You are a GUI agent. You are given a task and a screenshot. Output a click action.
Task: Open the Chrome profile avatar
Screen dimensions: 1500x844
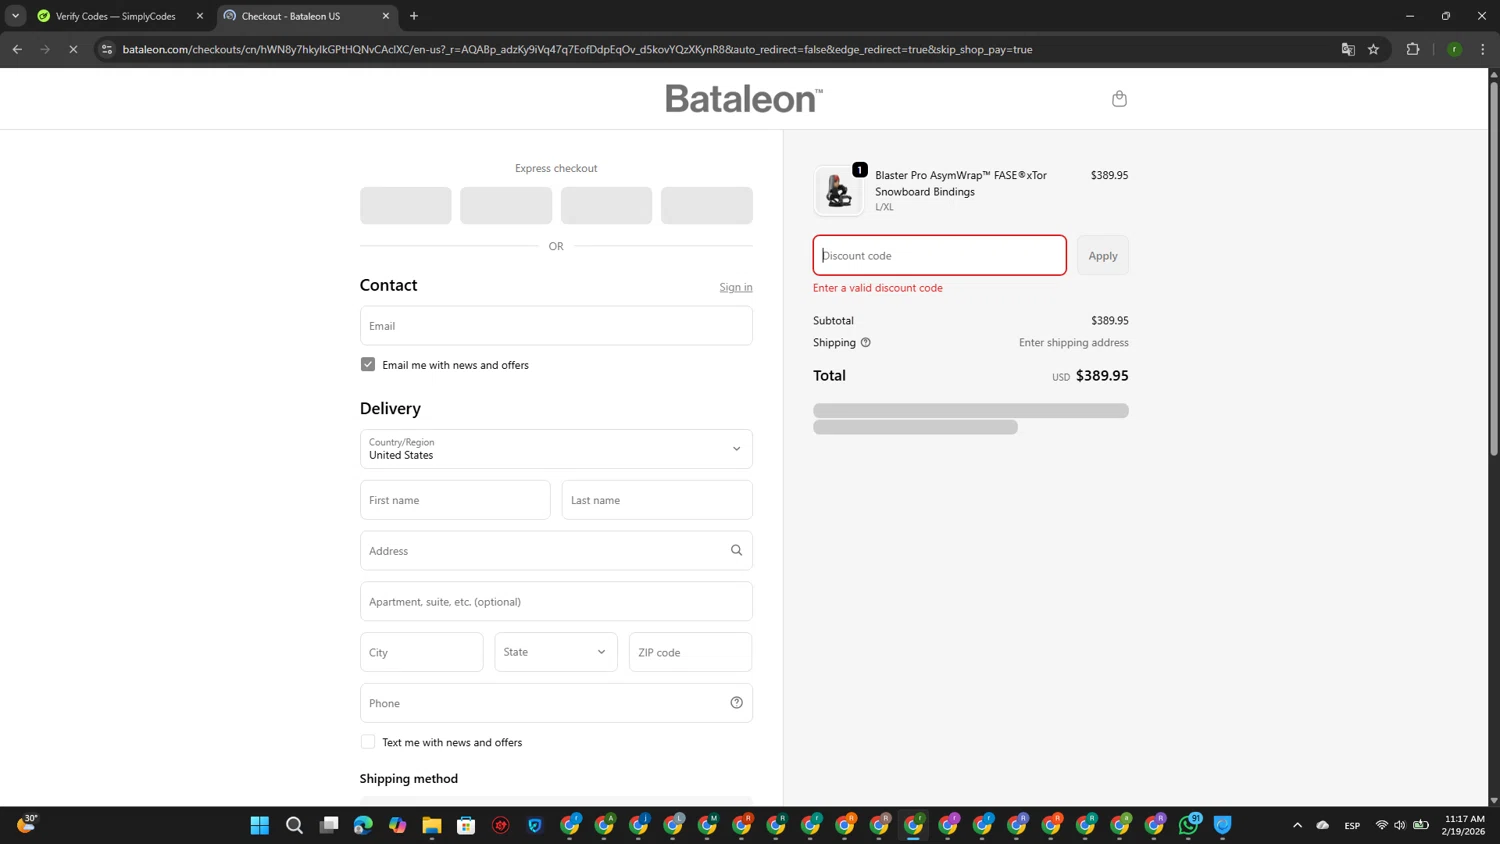click(1454, 49)
